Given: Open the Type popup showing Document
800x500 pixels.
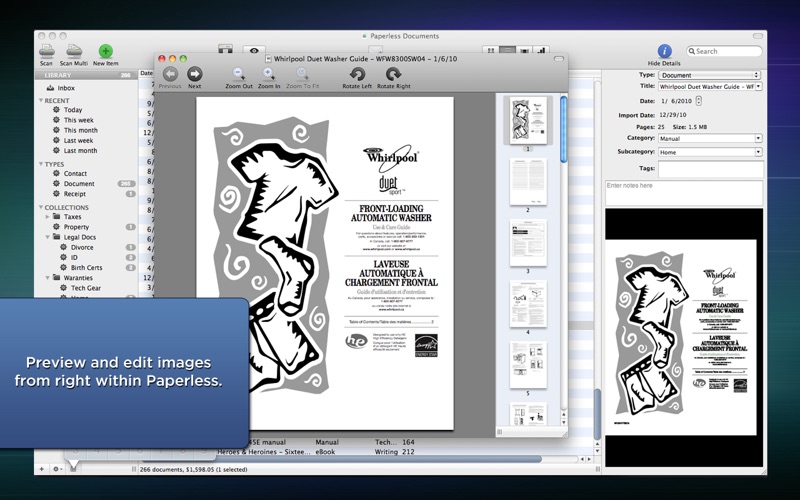Looking at the screenshot, I should 710,75.
